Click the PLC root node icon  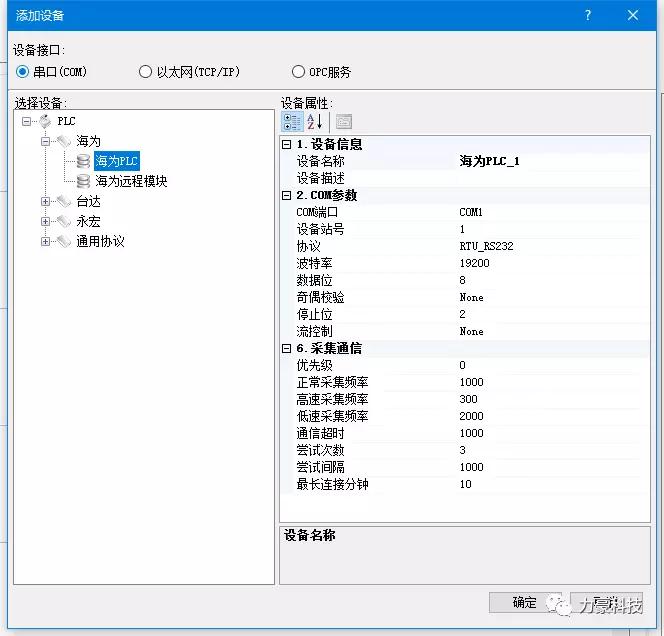45,121
